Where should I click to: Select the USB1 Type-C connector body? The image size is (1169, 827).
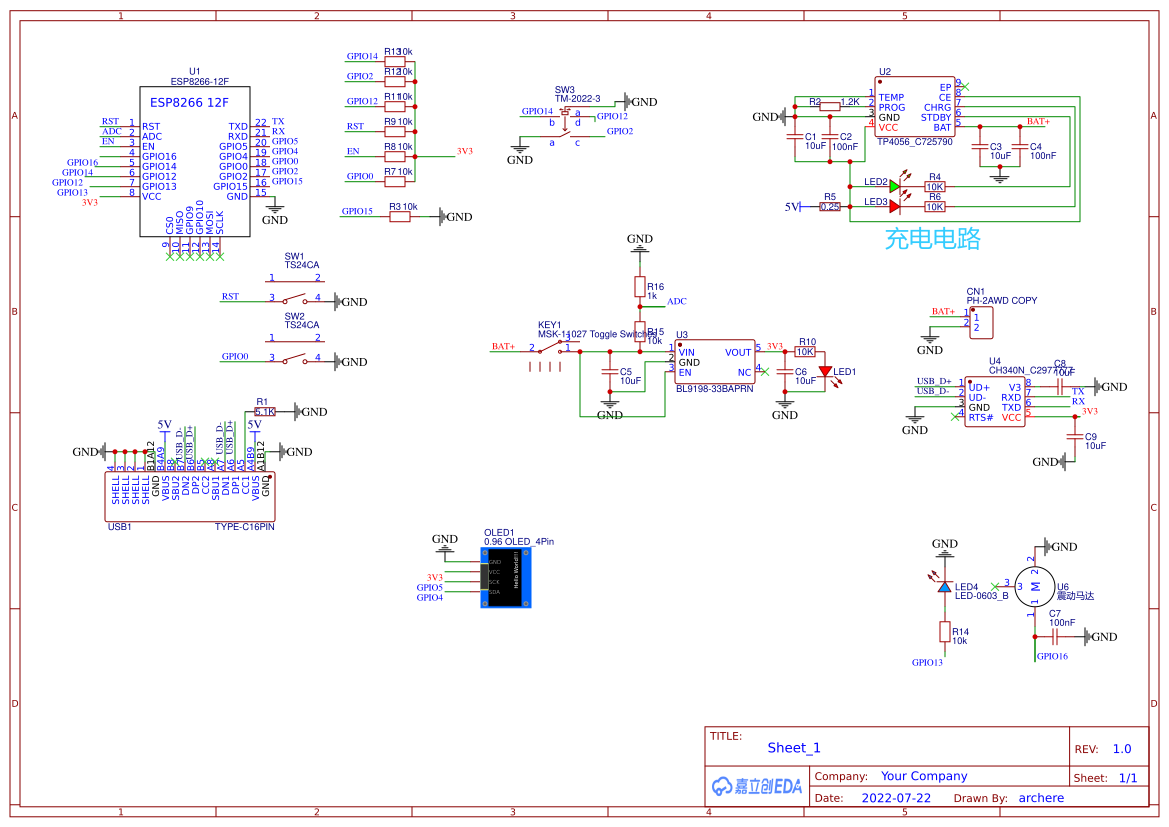click(x=190, y=497)
